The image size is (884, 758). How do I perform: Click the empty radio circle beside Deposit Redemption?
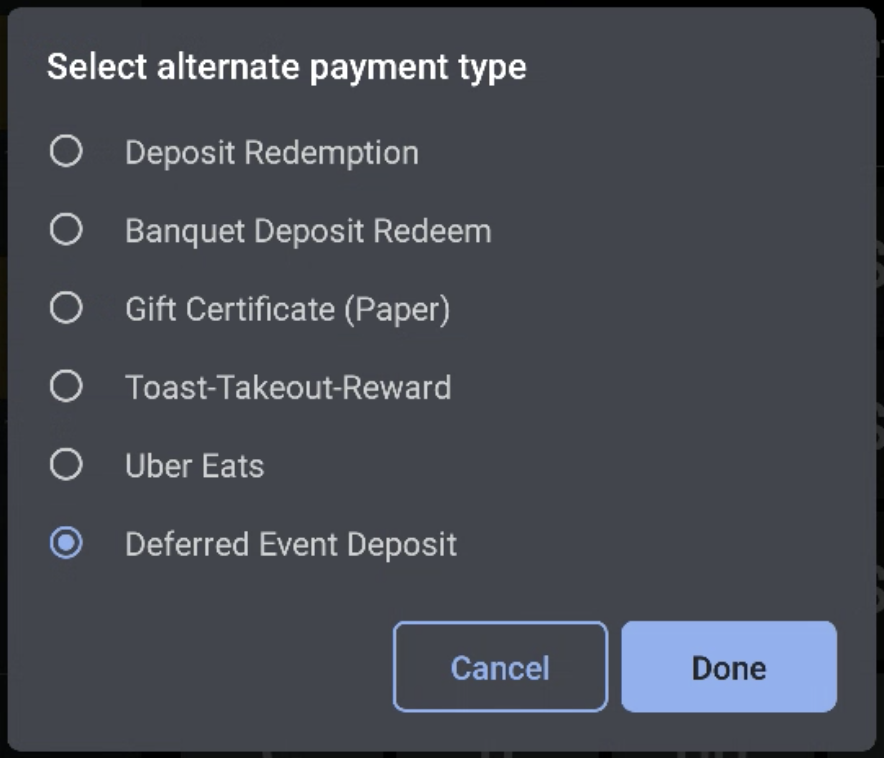66,152
